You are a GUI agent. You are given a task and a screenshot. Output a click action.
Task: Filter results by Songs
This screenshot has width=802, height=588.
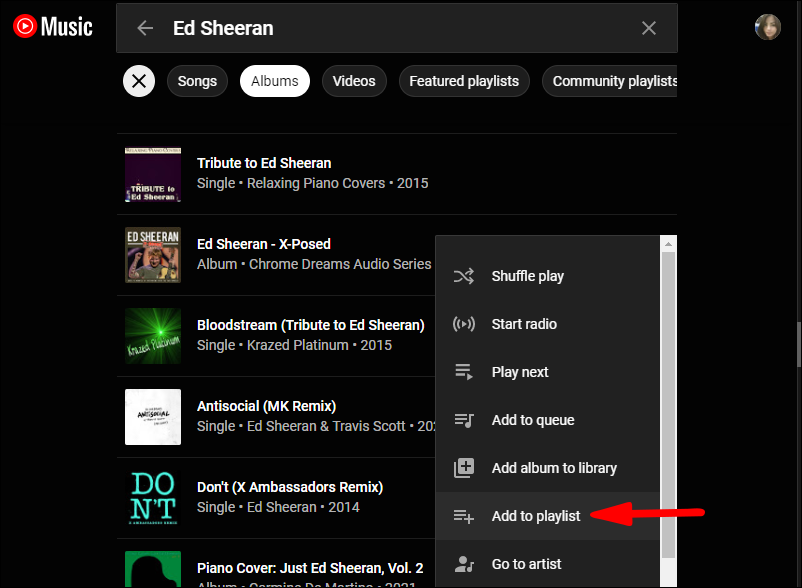[197, 81]
